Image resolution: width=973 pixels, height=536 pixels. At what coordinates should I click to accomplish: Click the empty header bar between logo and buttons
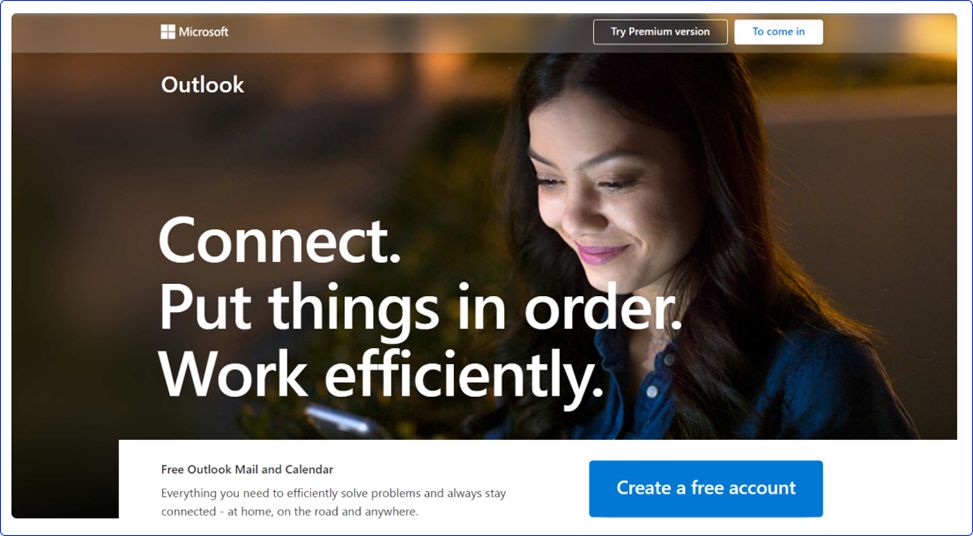[x=410, y=32]
